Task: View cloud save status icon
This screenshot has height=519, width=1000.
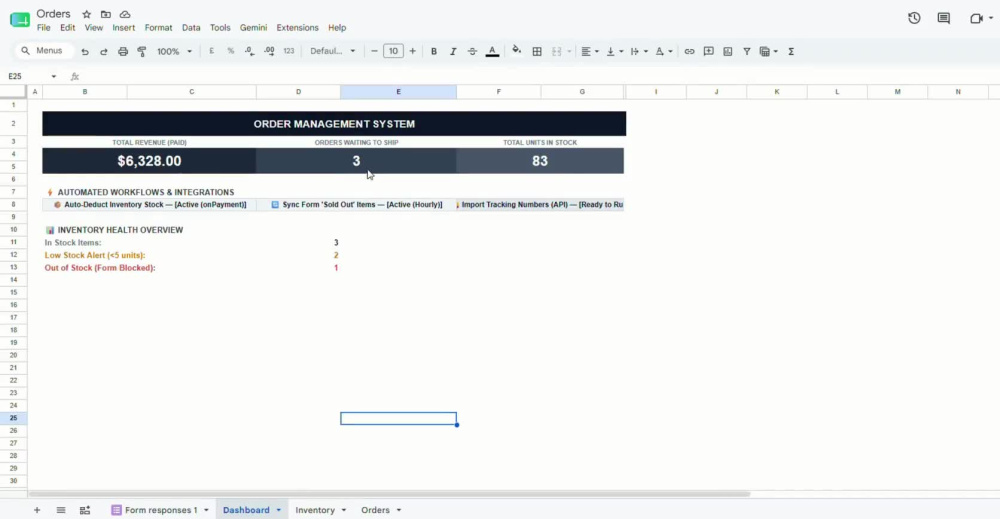Action: click(x=125, y=14)
